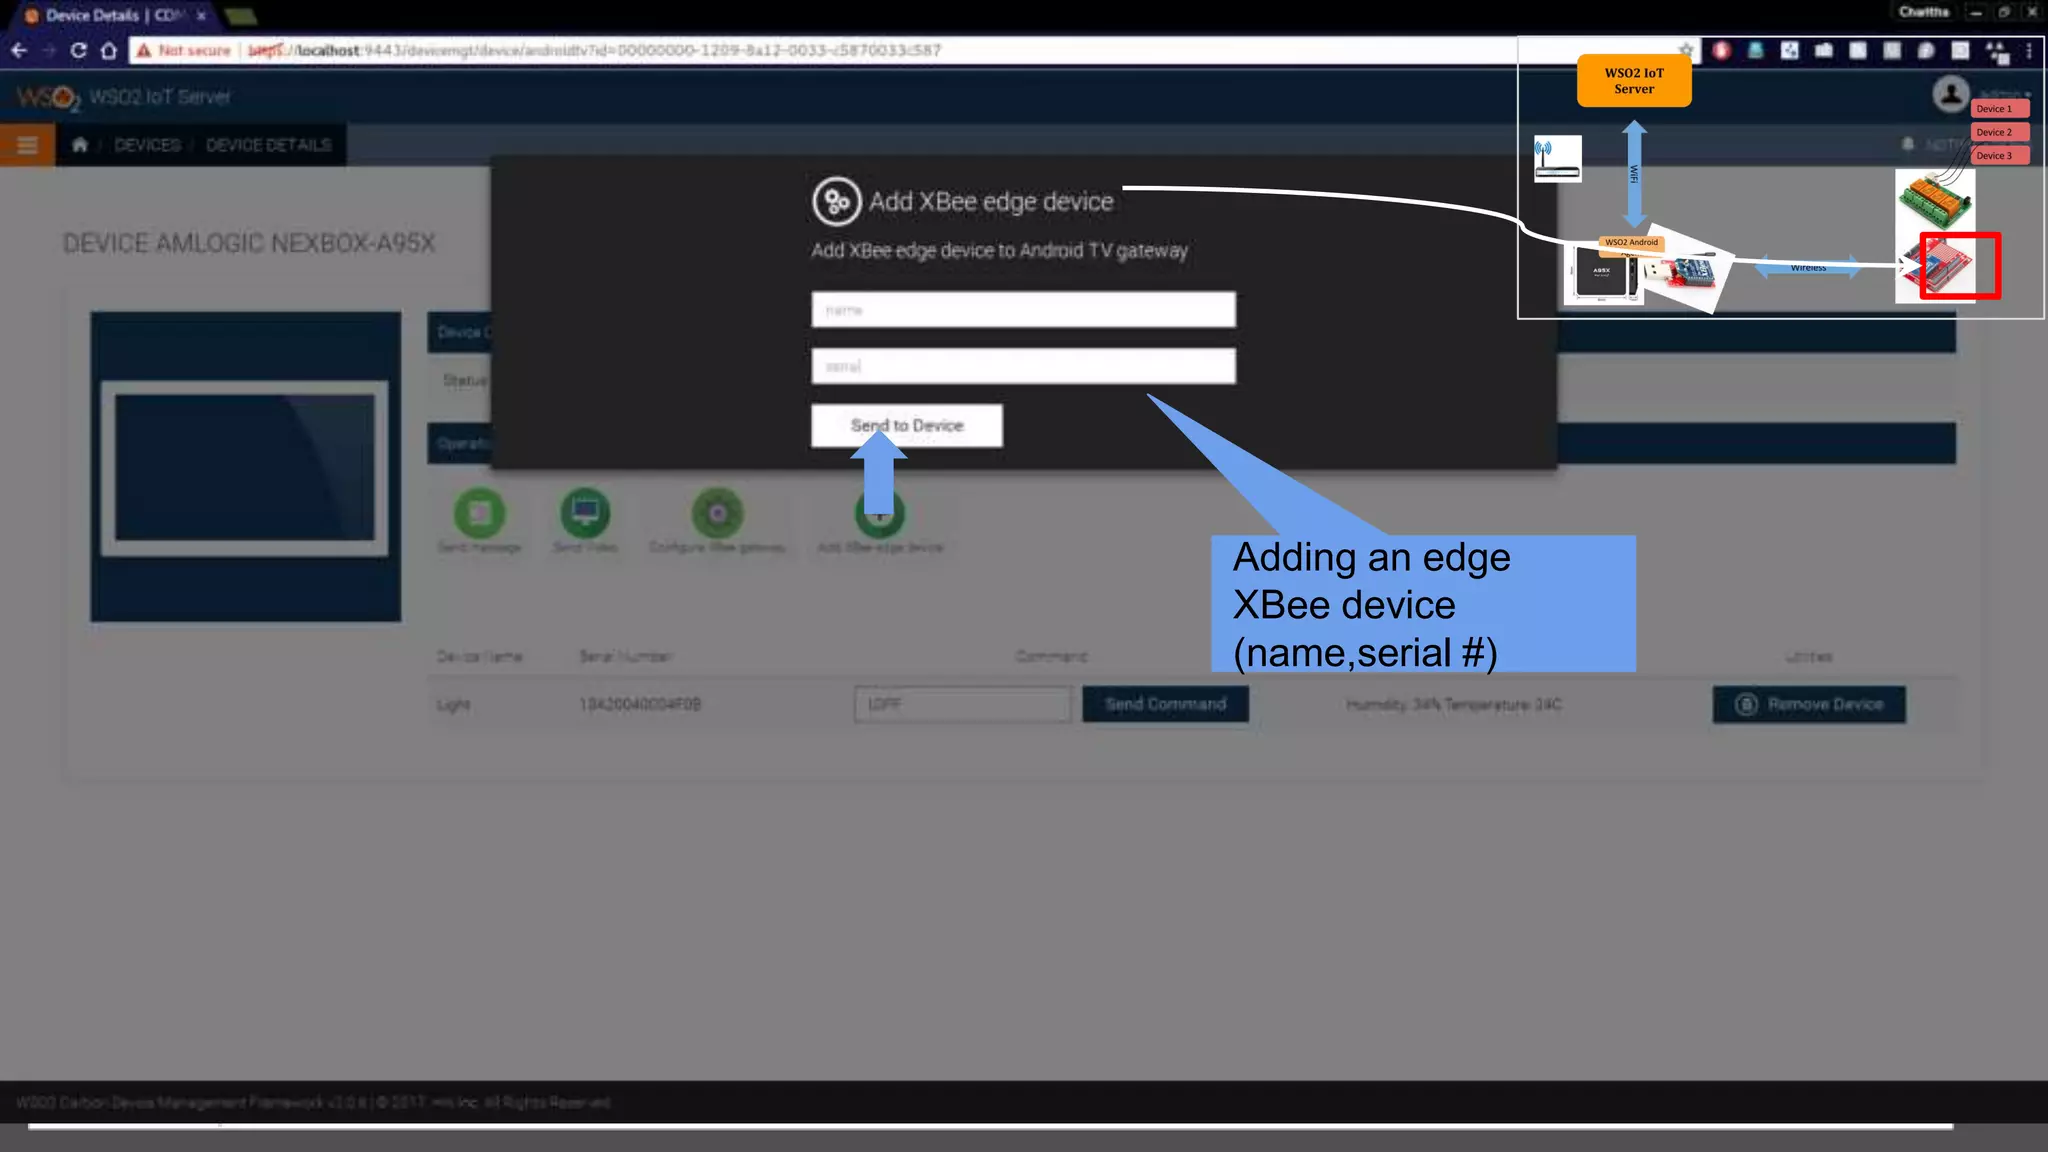Select DEVICE DETAILS breadcrumb item
This screenshot has width=2048, height=1152.
click(268, 145)
